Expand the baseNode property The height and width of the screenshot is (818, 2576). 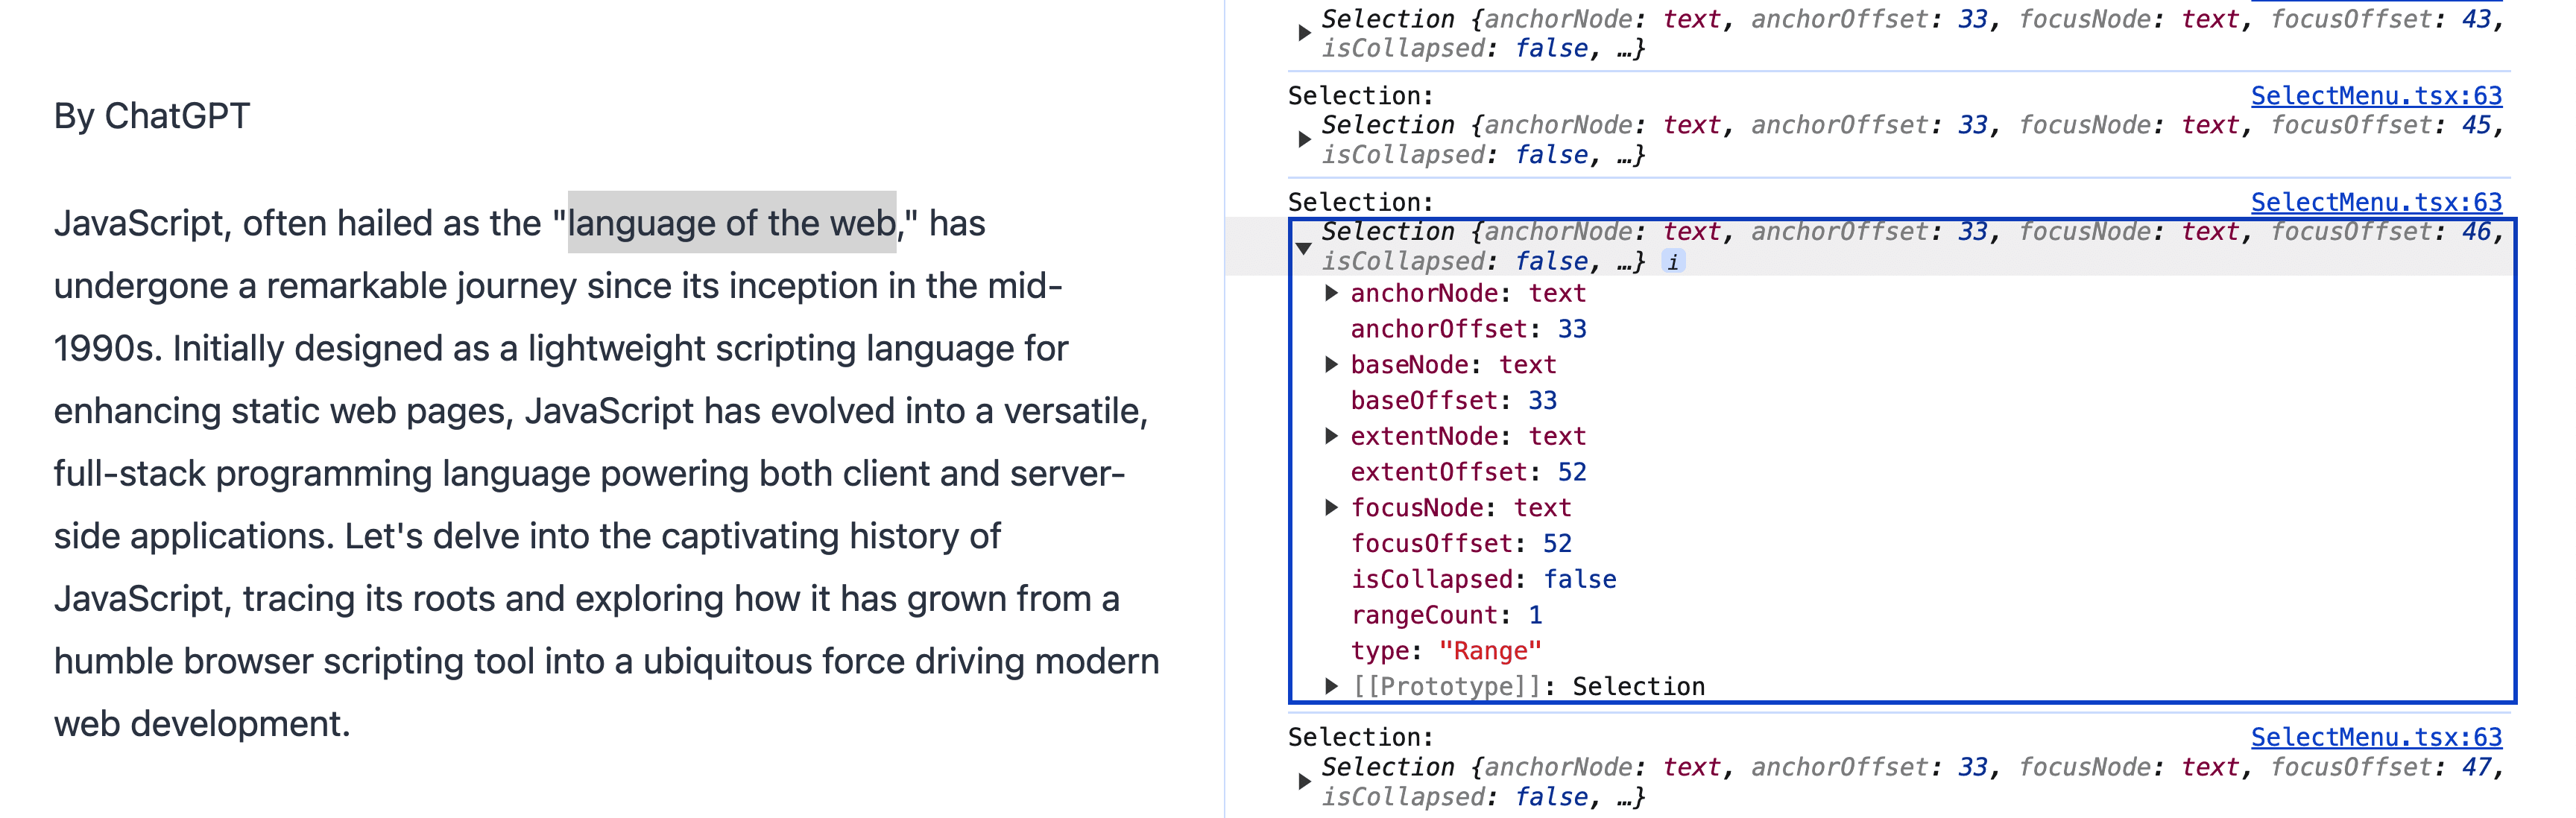pyautogui.click(x=1331, y=364)
